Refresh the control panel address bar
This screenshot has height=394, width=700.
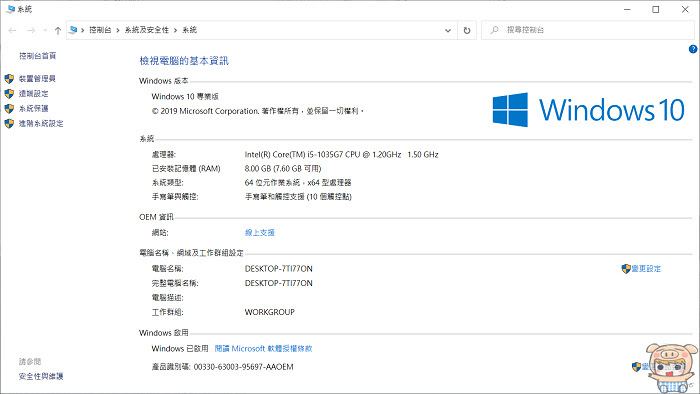[x=467, y=30]
